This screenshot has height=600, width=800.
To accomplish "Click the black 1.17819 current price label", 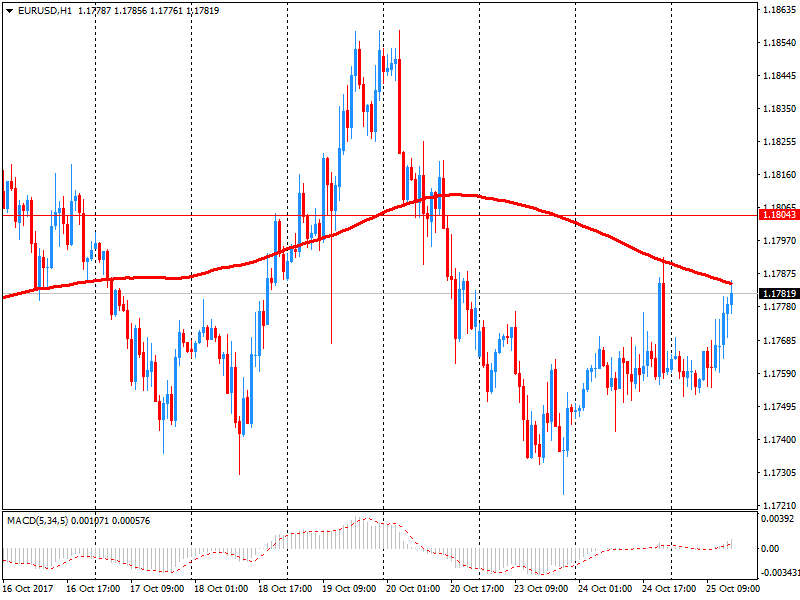I will pyautogui.click(x=779, y=293).
